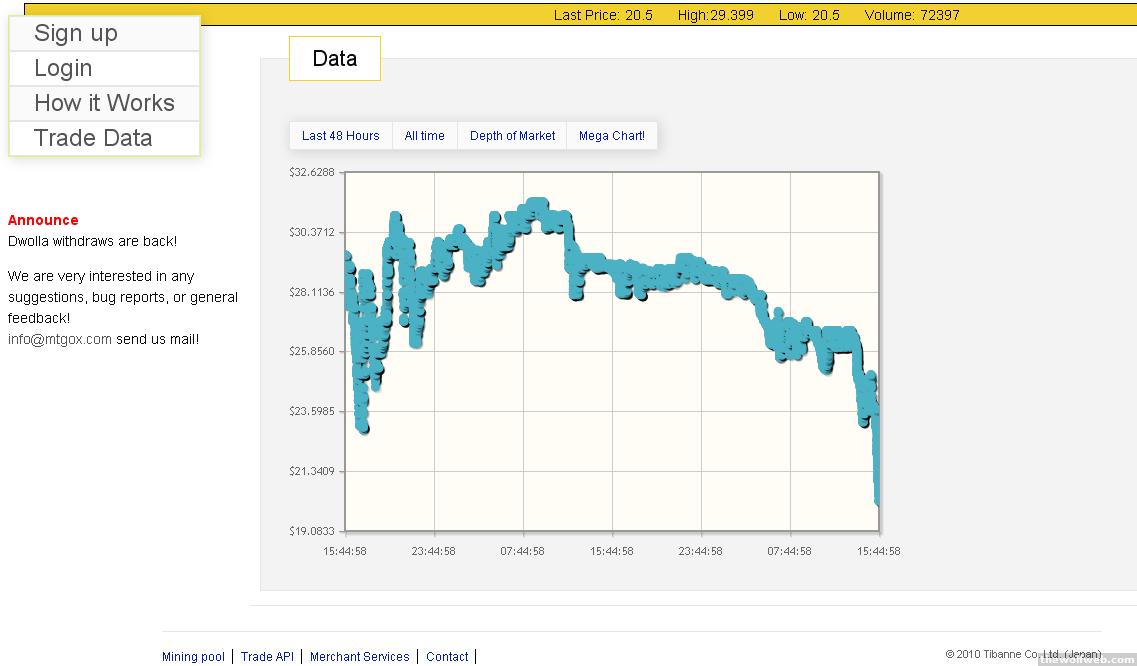Go to Merchant Services in the footer
This screenshot has height=666, width=1137.
click(x=359, y=657)
